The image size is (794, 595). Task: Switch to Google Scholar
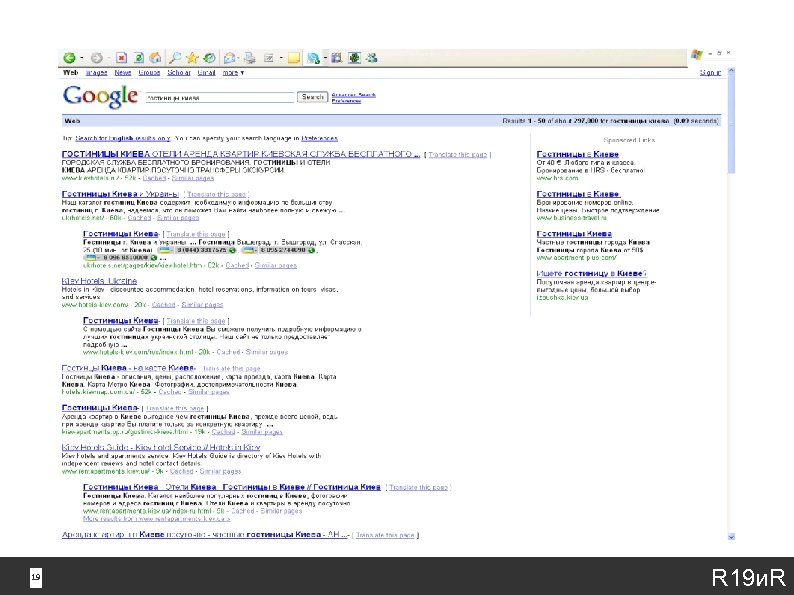(x=179, y=73)
